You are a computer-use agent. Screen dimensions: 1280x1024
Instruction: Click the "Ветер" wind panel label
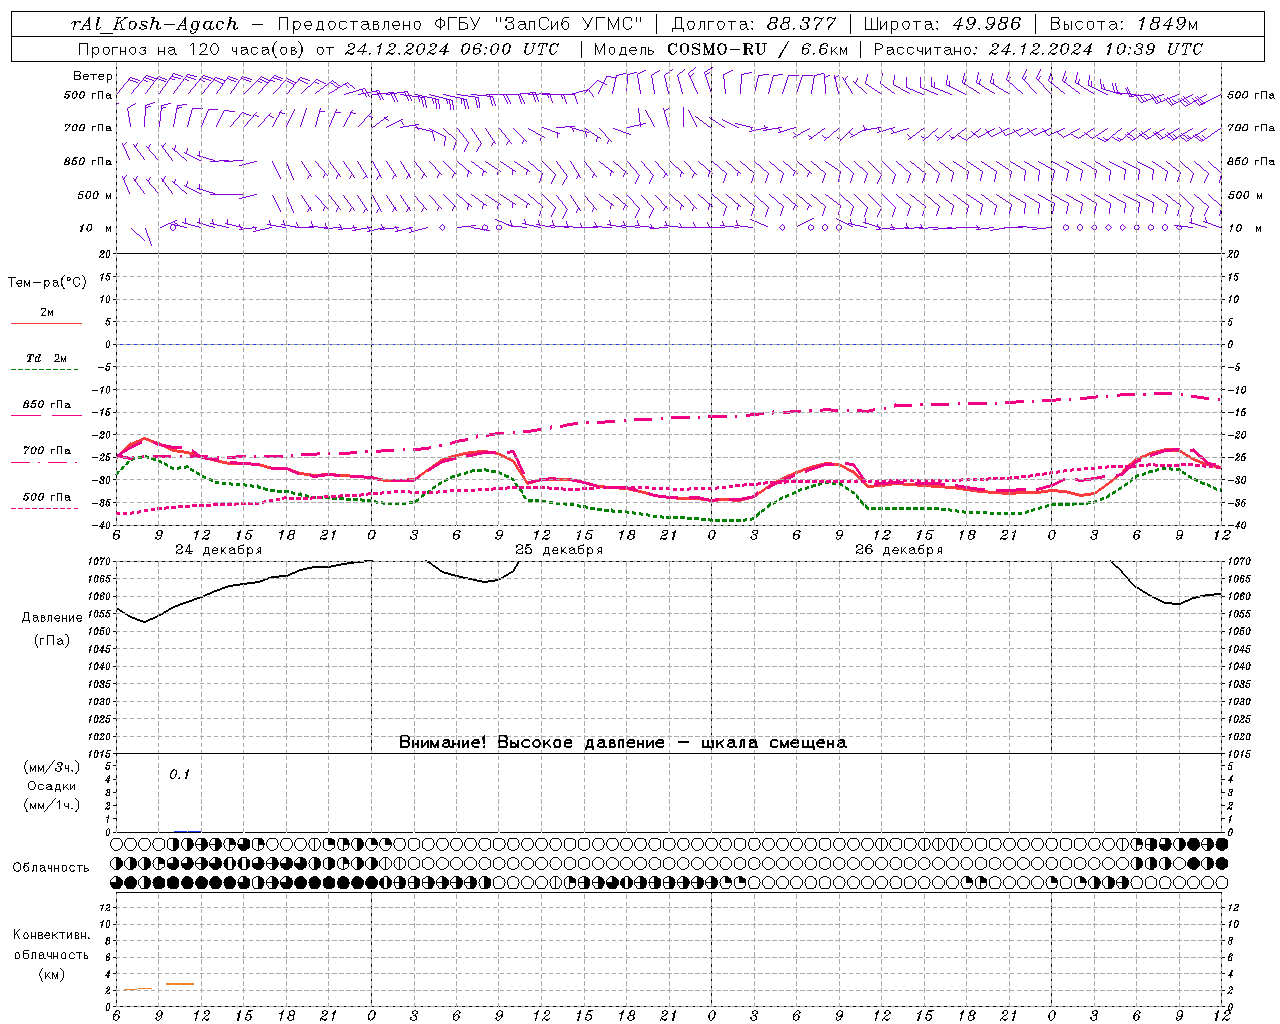[92, 76]
